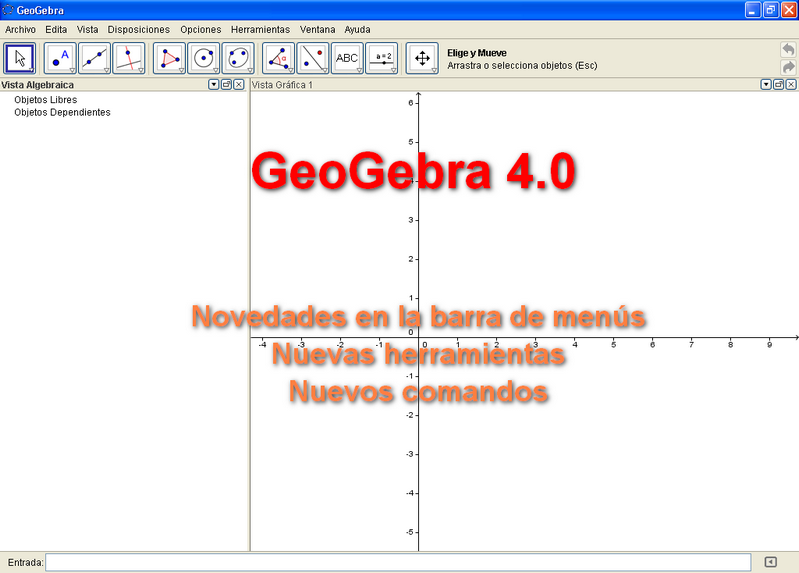Open the Herramientas menu
The width and height of the screenshot is (799, 573).
(x=260, y=30)
